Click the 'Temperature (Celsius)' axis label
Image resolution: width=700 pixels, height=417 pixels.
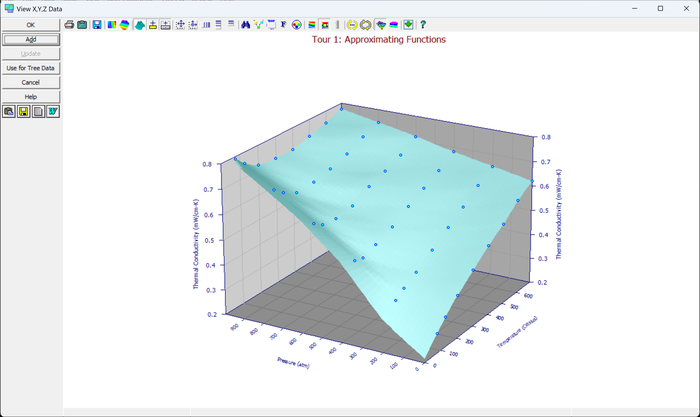(517, 332)
